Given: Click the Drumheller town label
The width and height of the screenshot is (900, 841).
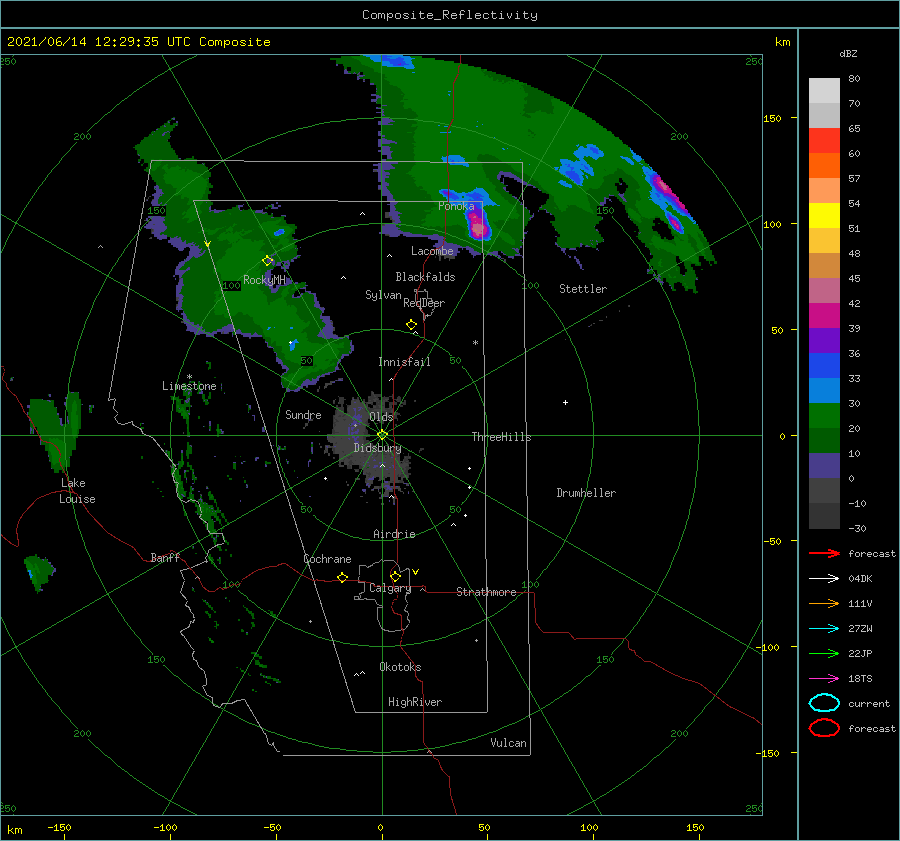Looking at the screenshot, I should (586, 493).
